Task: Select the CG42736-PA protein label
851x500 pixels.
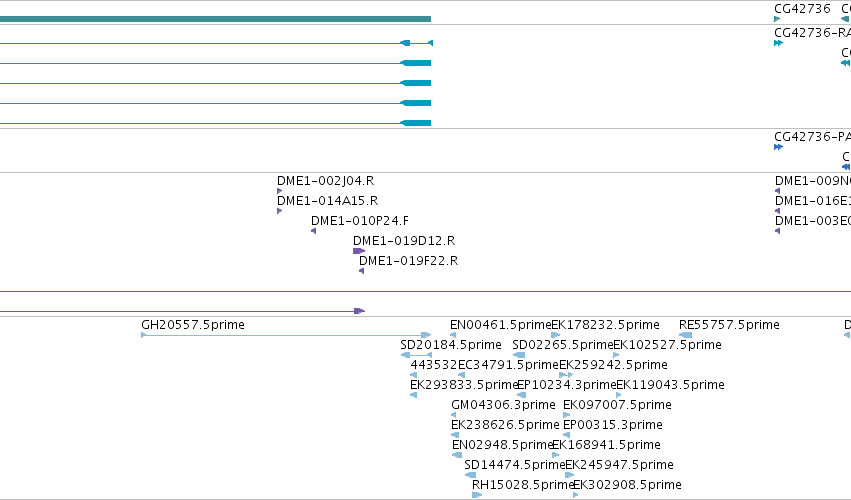Action: [812, 136]
